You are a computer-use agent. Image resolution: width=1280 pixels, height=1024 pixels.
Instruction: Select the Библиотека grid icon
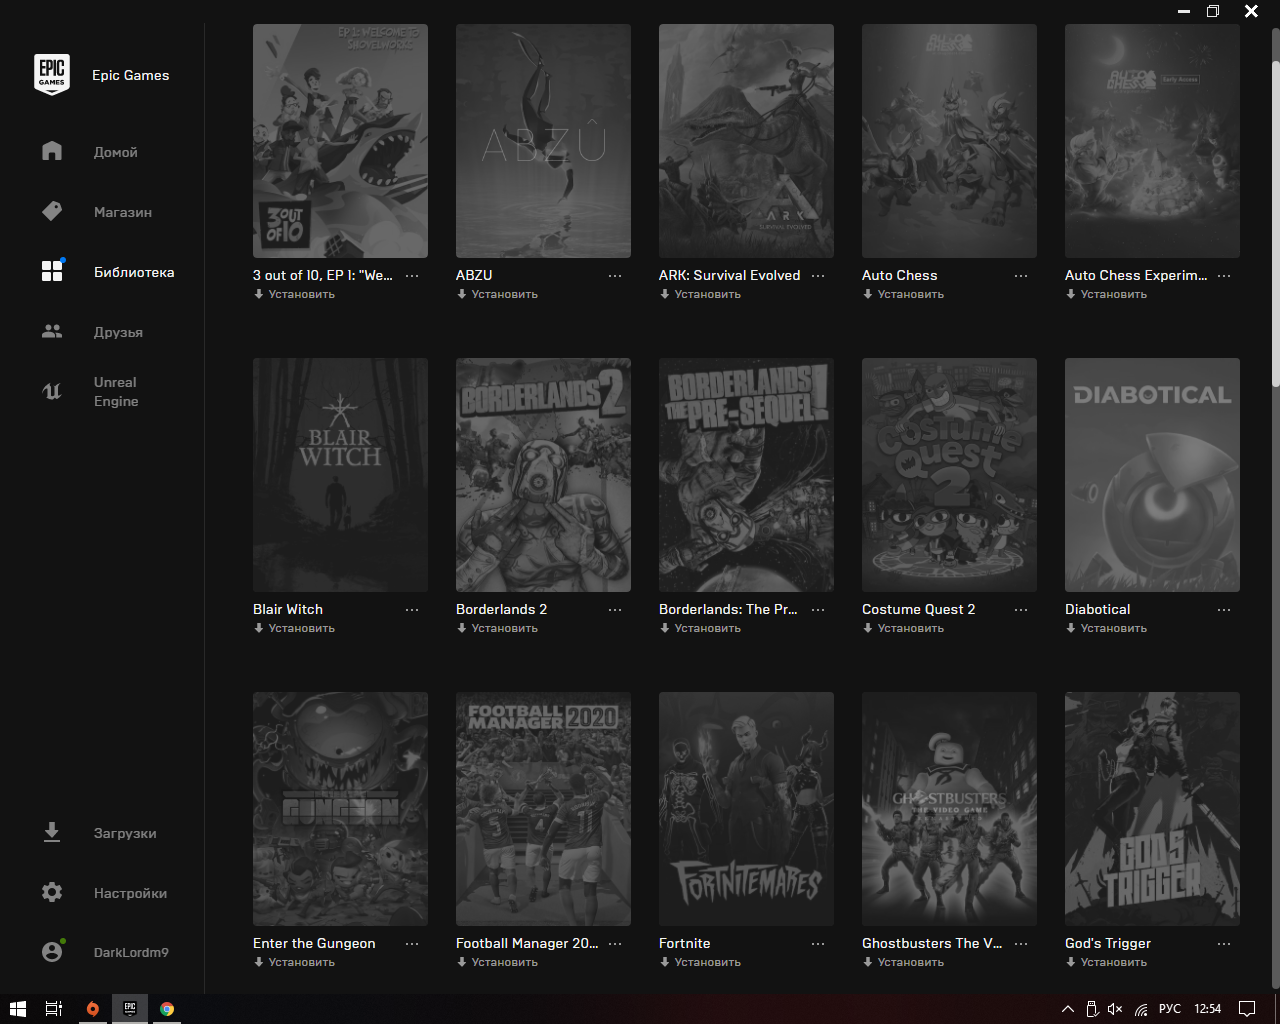click(x=52, y=271)
